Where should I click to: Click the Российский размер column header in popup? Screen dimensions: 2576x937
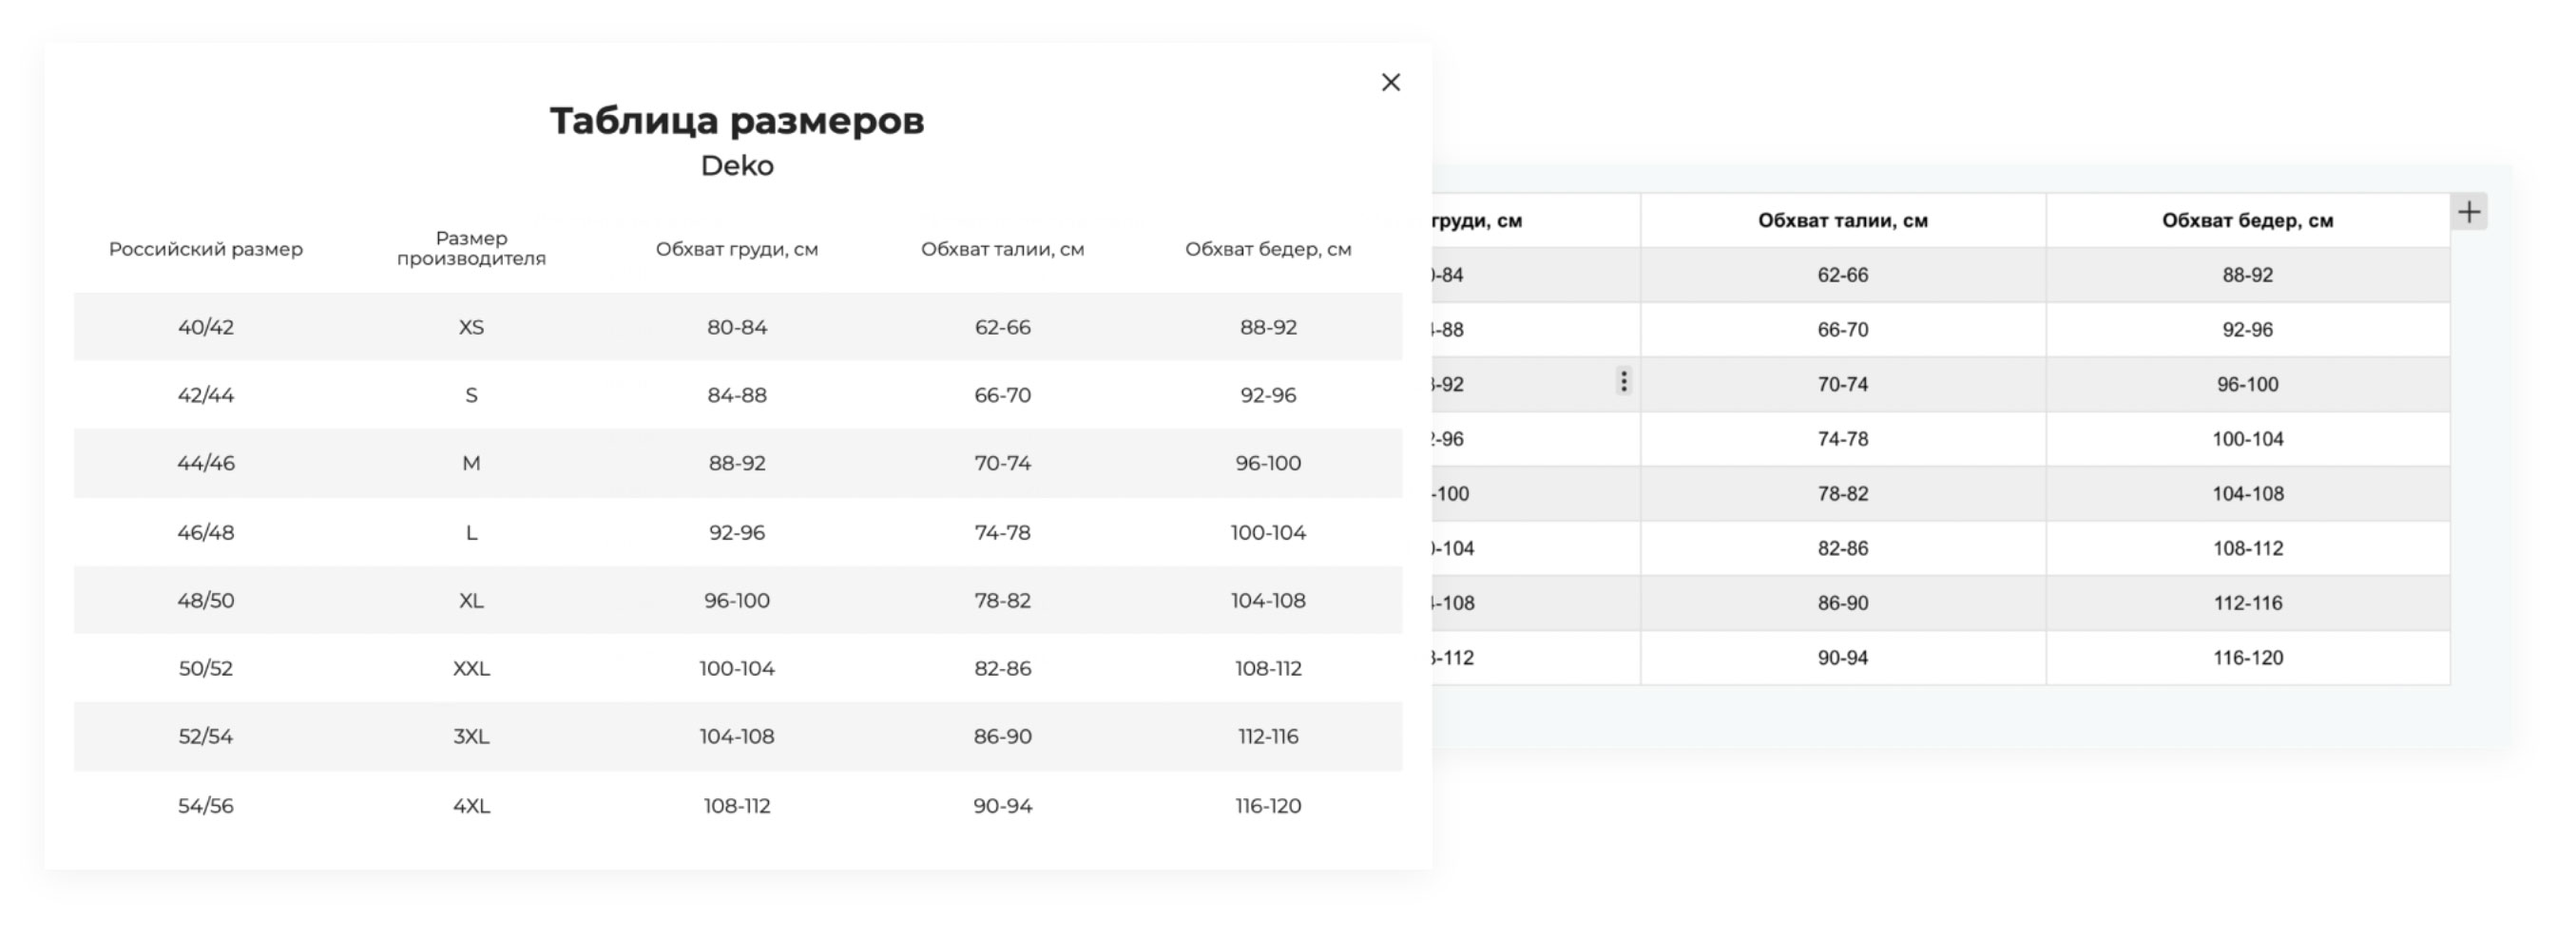(206, 249)
